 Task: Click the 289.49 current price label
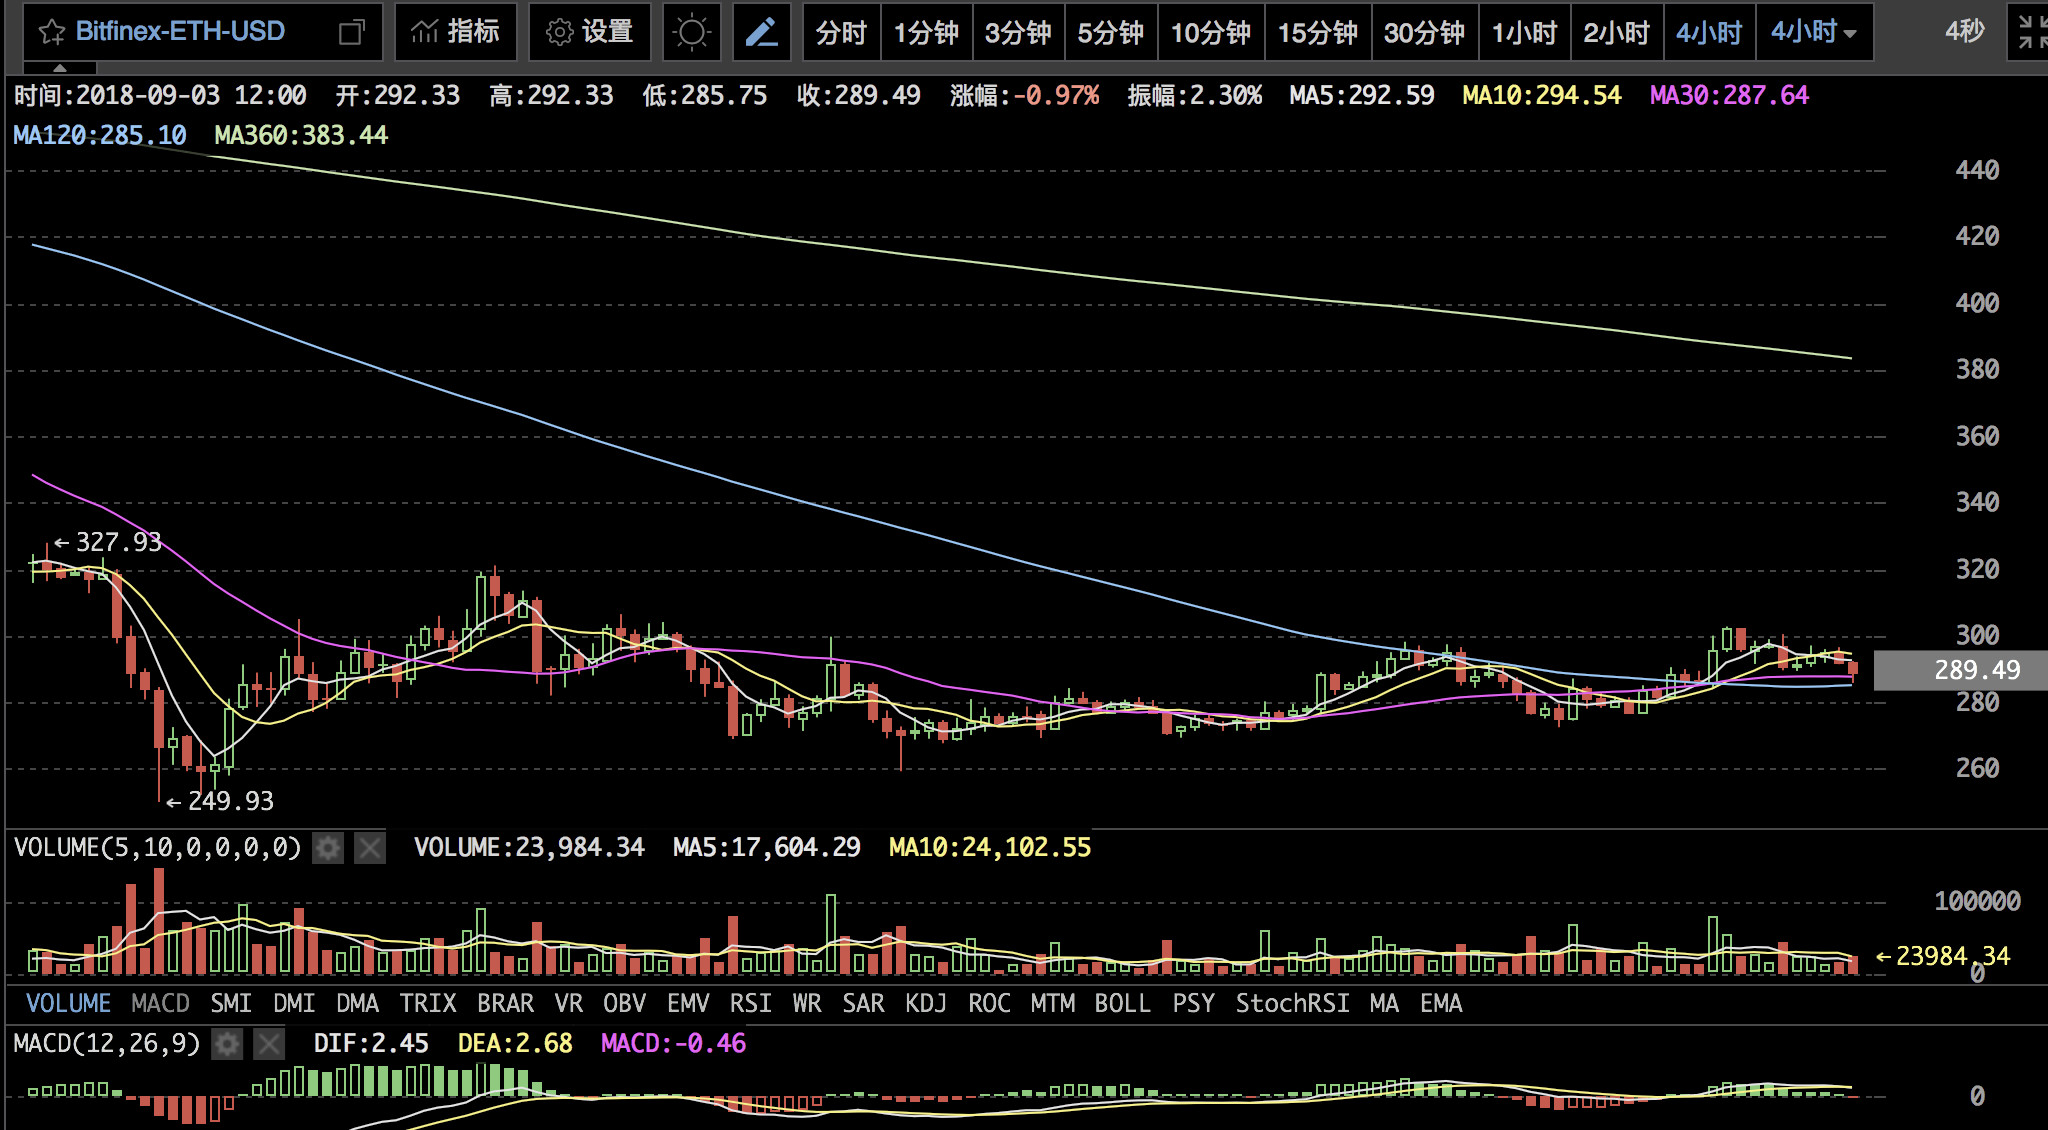(x=1961, y=670)
